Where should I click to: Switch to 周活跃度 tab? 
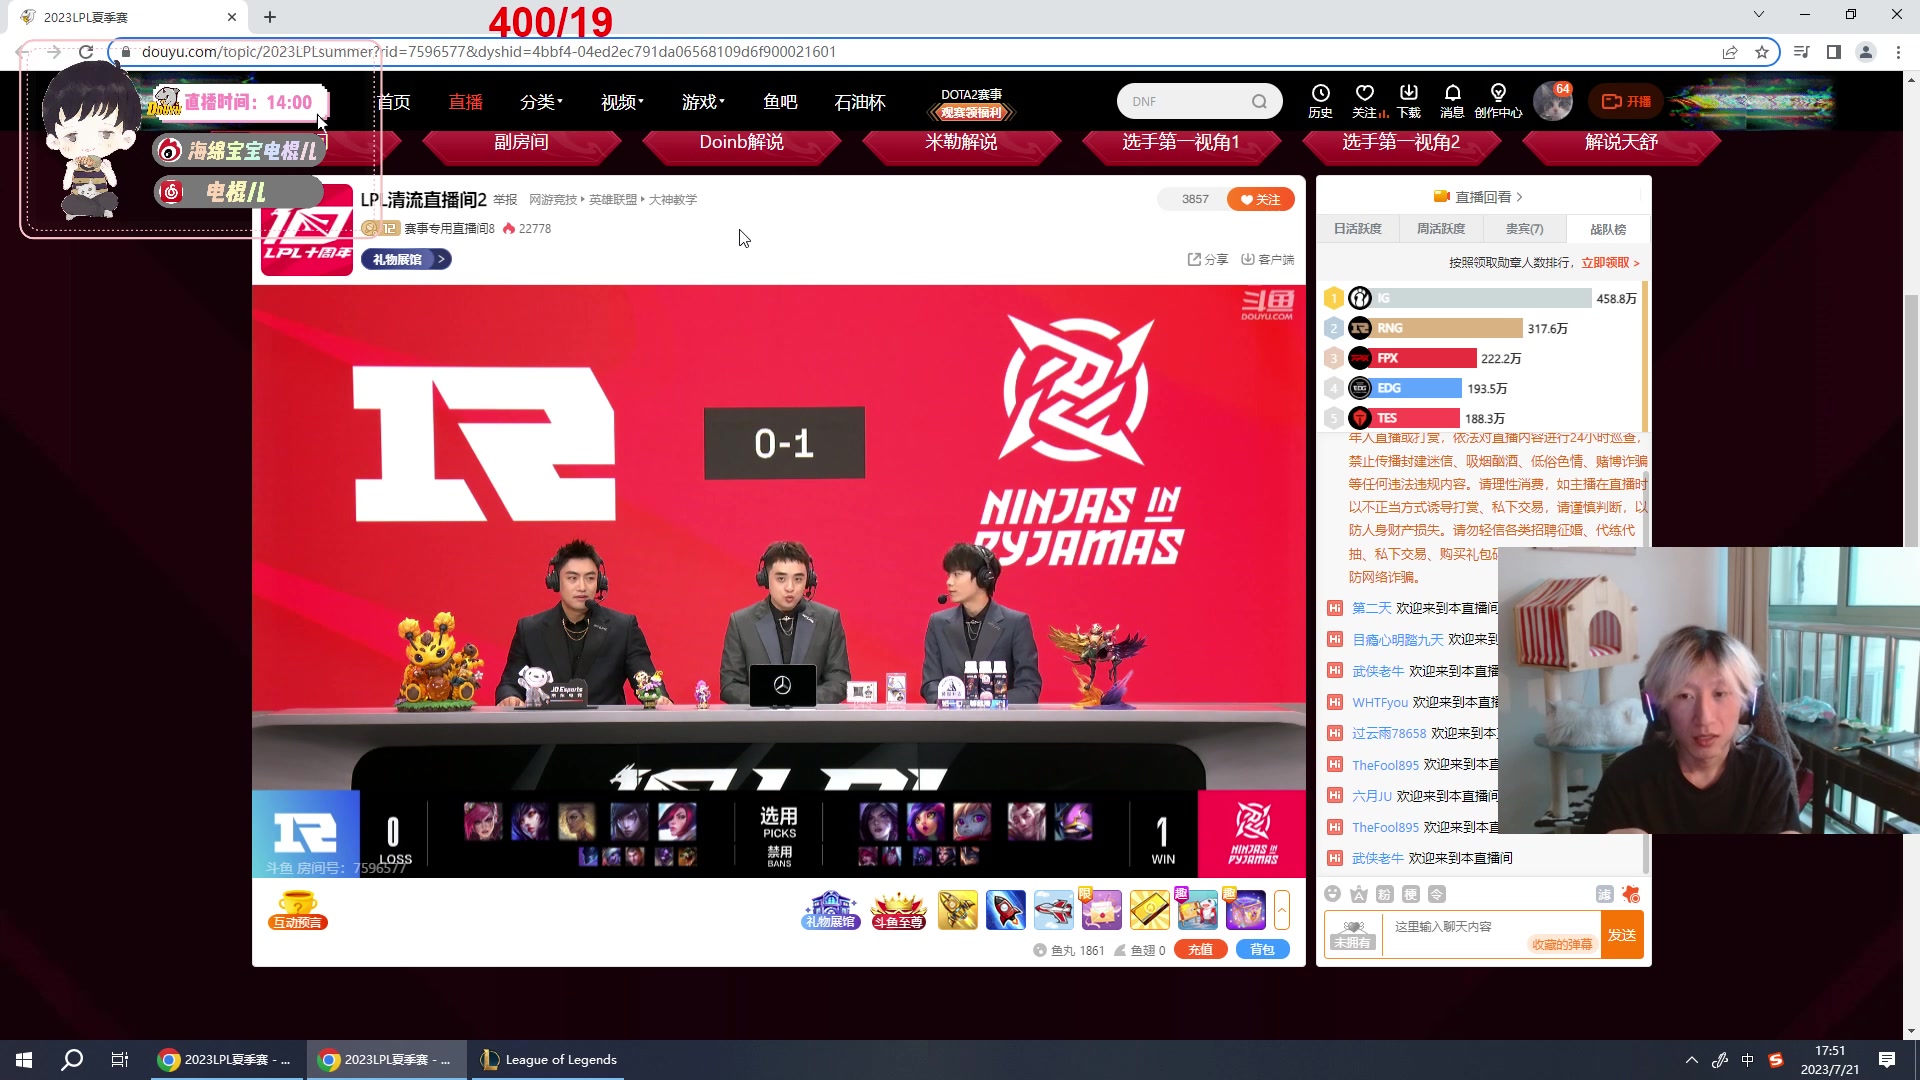tap(1441, 229)
